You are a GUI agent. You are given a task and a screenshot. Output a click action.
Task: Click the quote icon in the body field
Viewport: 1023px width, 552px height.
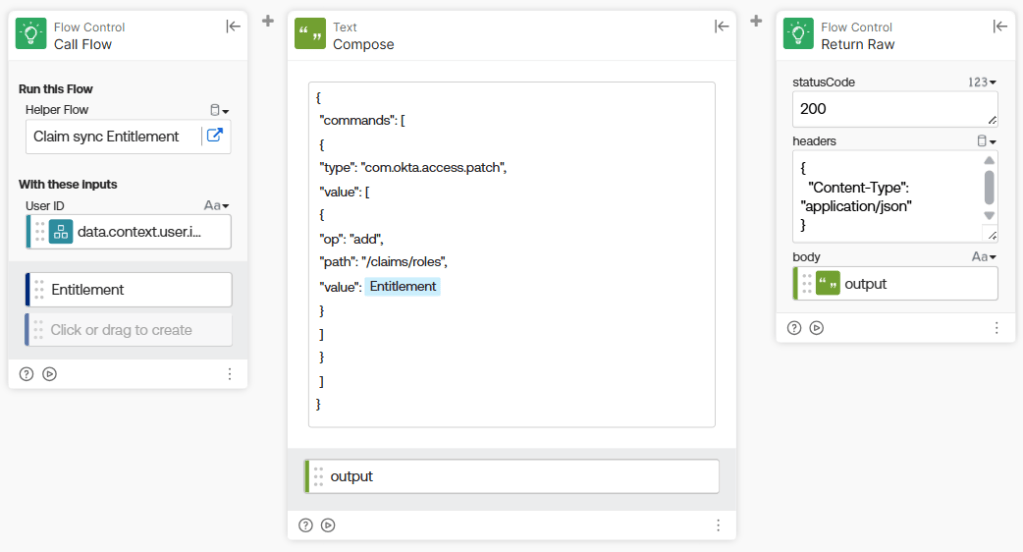[x=828, y=284]
